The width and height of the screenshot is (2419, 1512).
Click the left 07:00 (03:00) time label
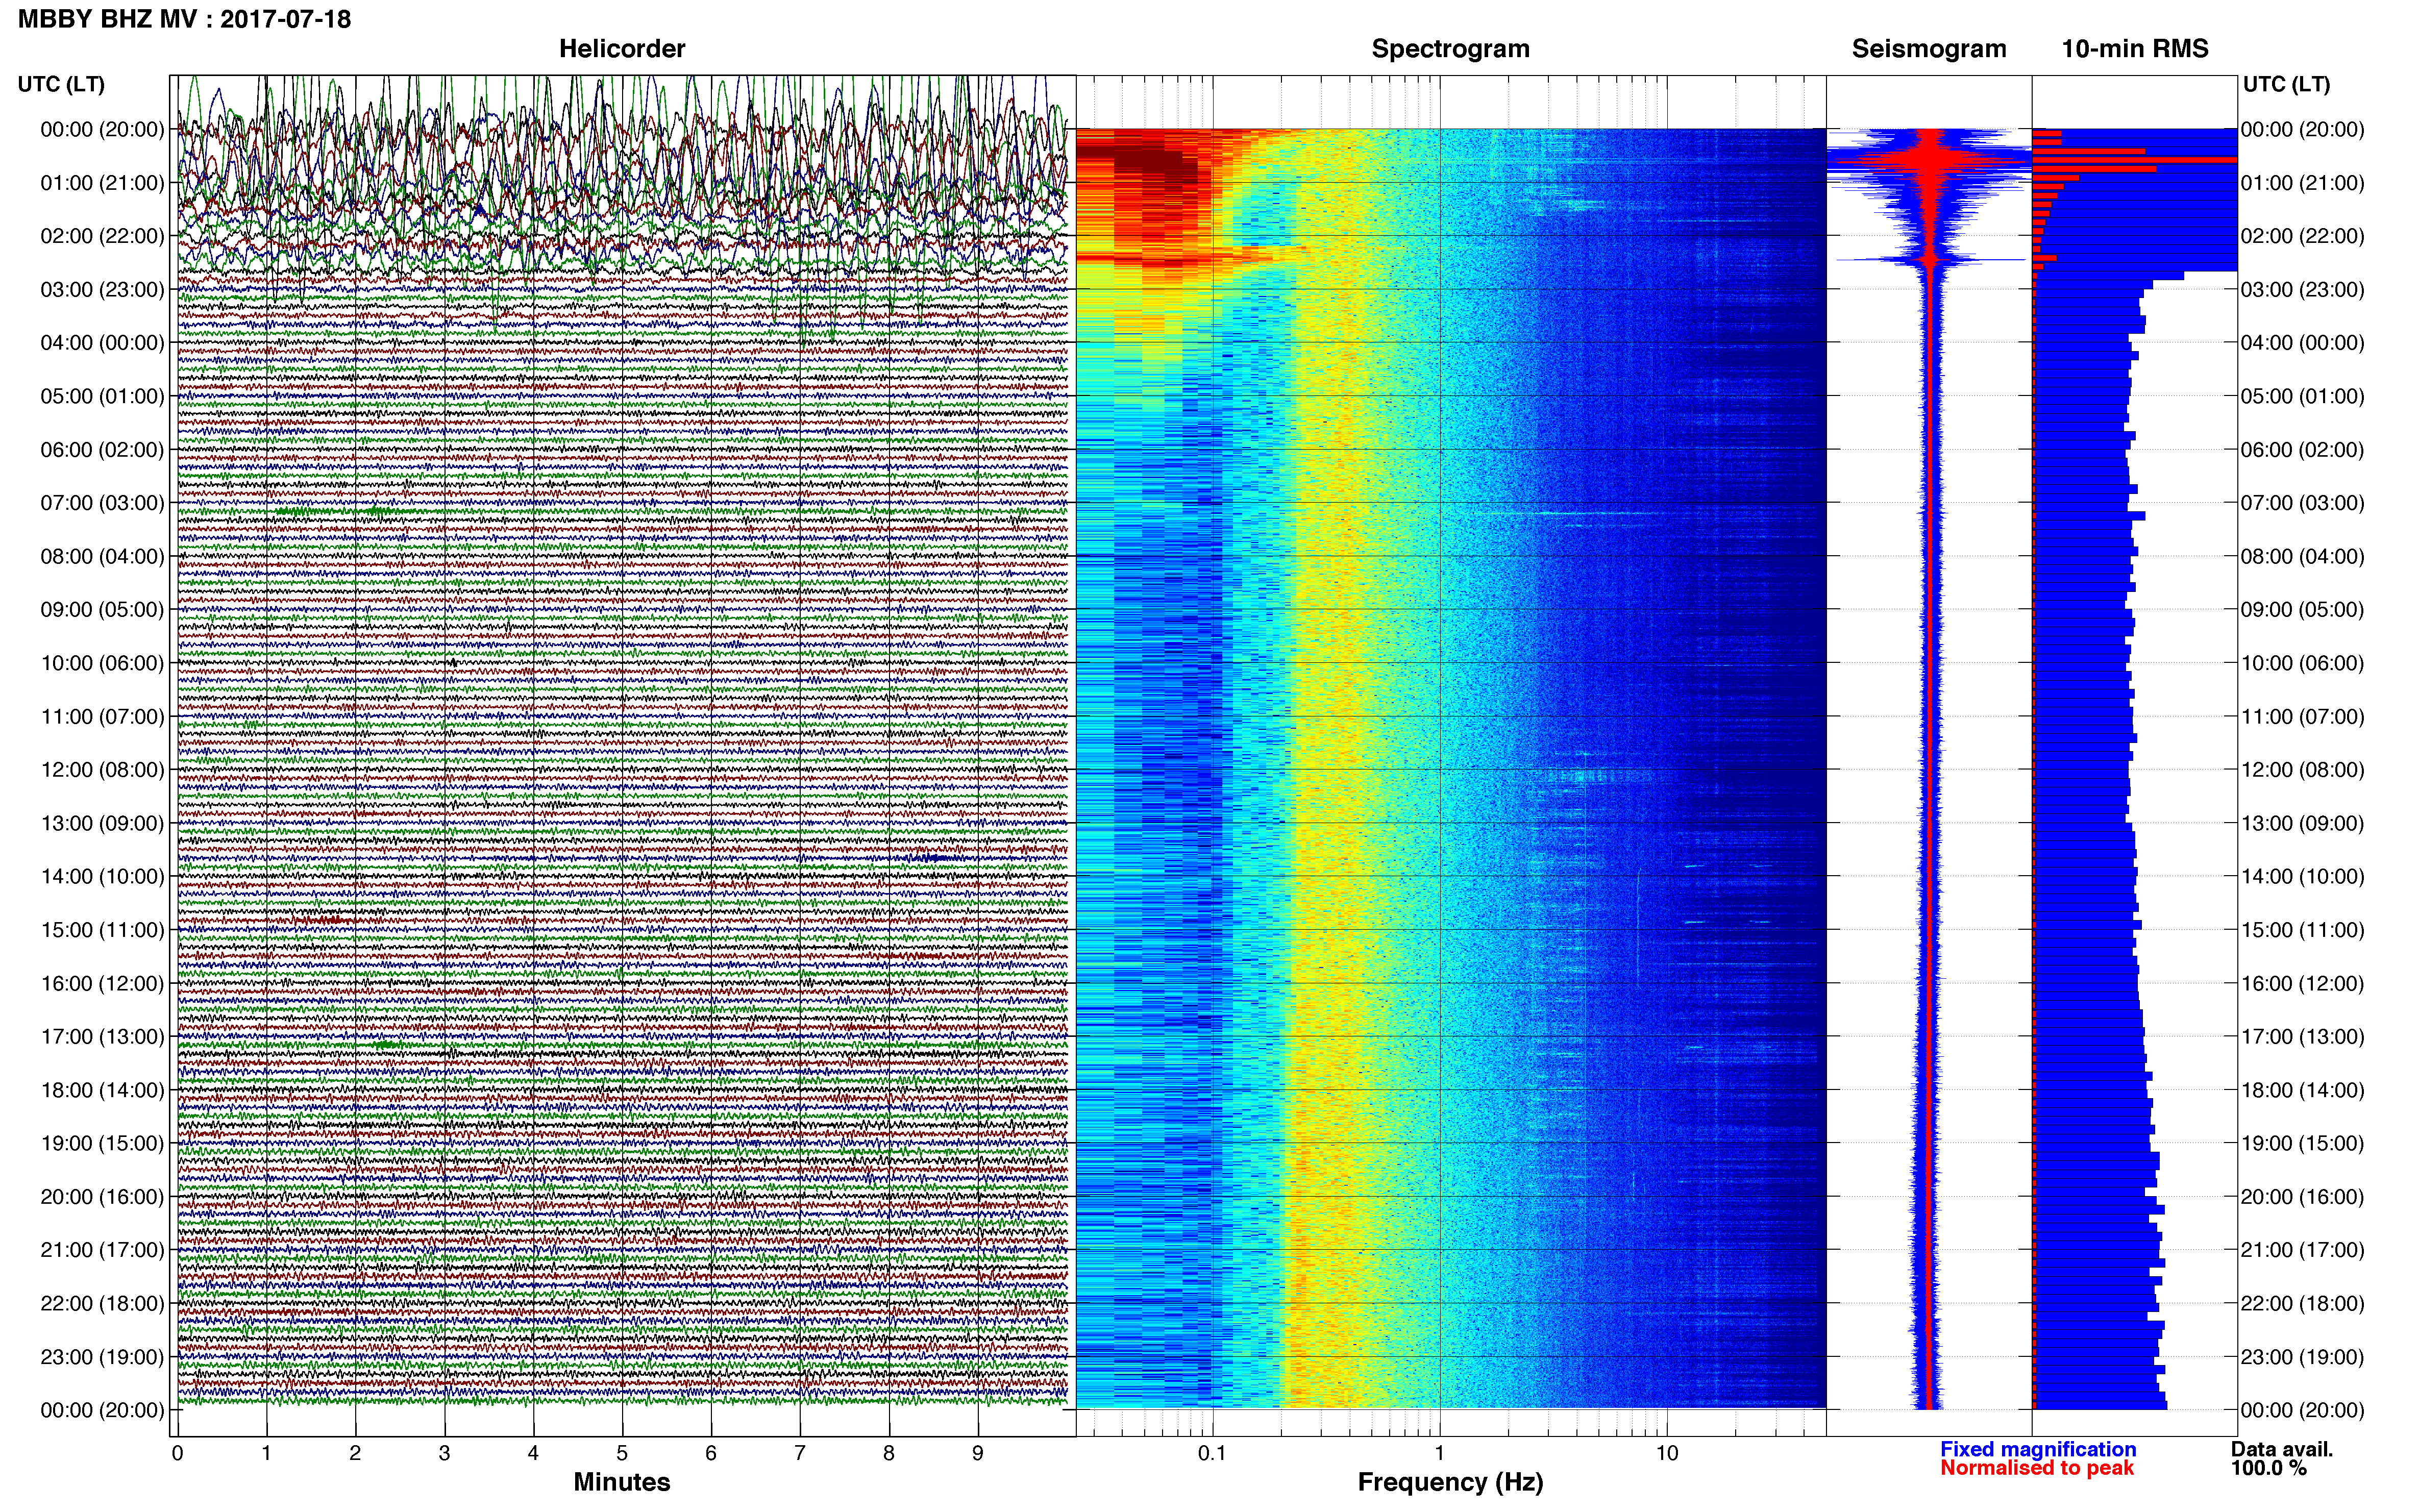(102, 502)
